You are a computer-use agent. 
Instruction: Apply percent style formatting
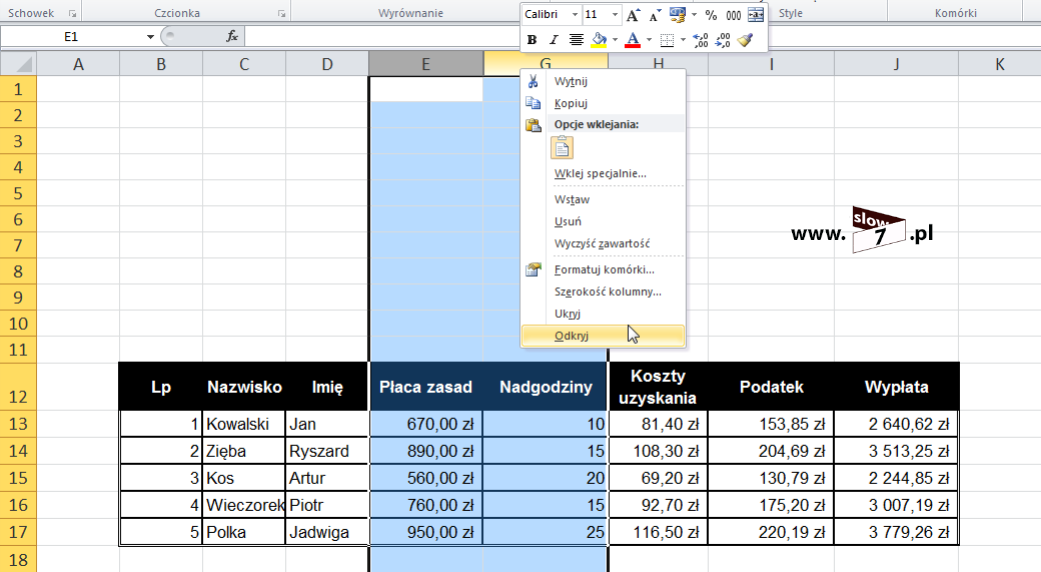click(x=711, y=15)
